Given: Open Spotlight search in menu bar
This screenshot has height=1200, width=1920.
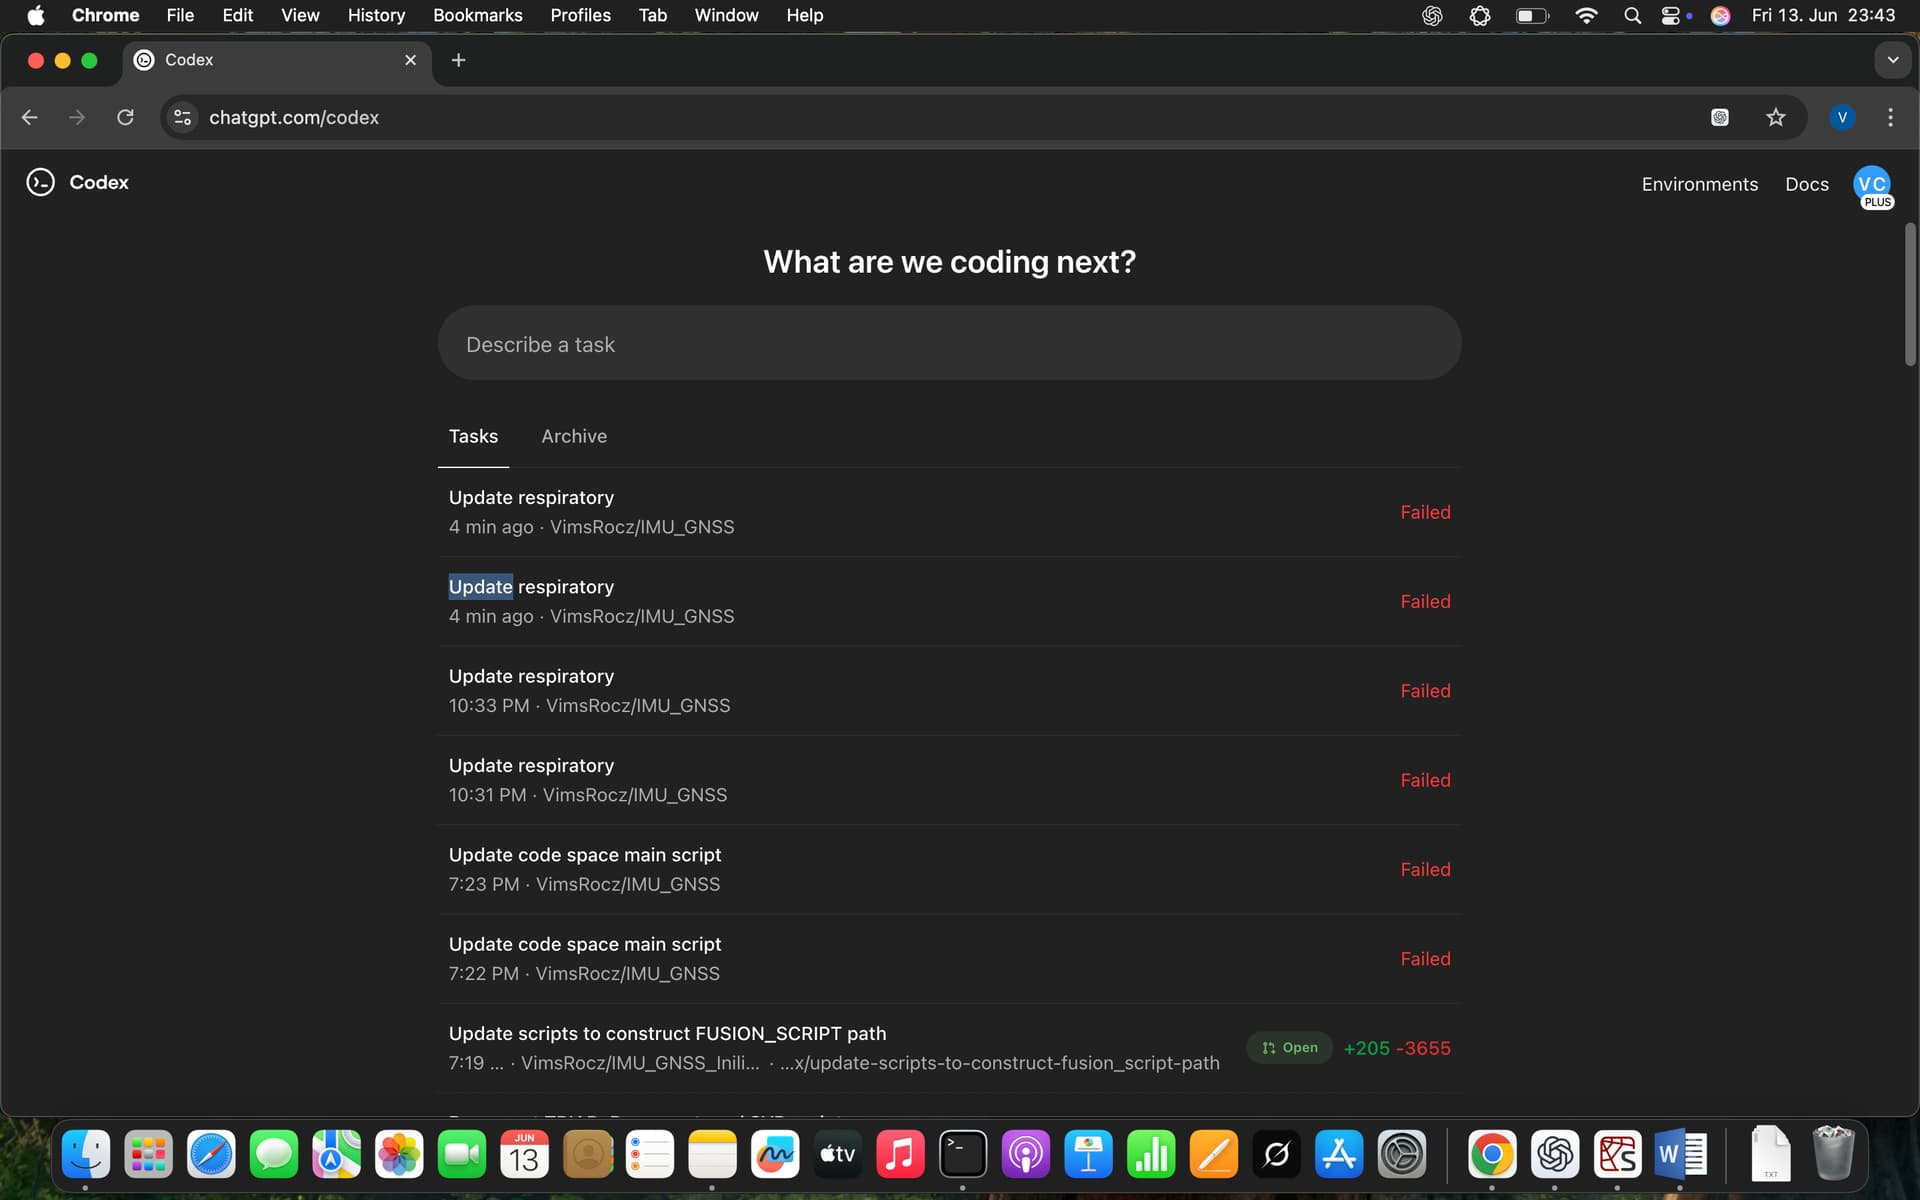Looking at the screenshot, I should [1632, 15].
